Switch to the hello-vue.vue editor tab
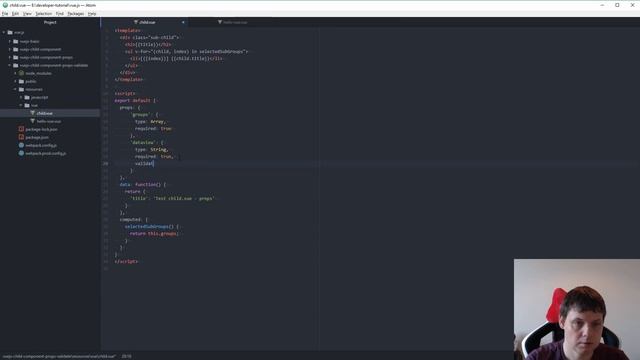640x360 pixels. (x=233, y=22)
